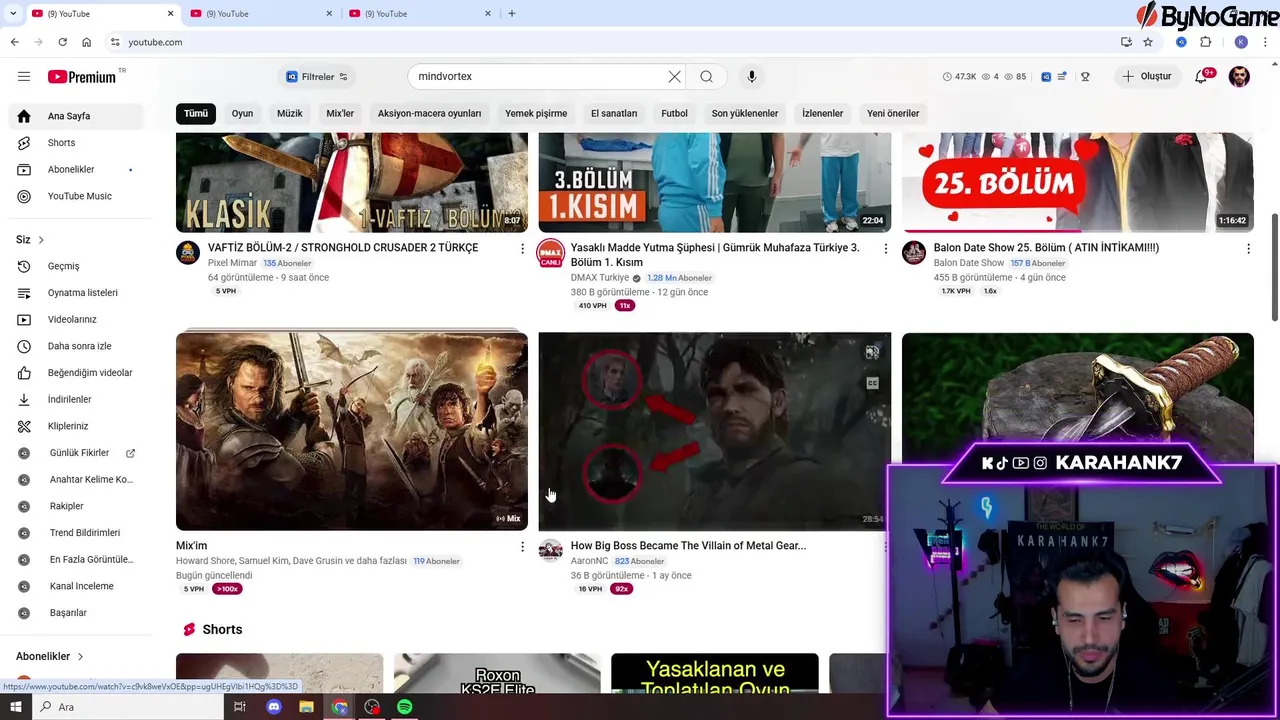The image size is (1280, 720).
Task: Select the El sanatları chip
Action: click(x=614, y=113)
